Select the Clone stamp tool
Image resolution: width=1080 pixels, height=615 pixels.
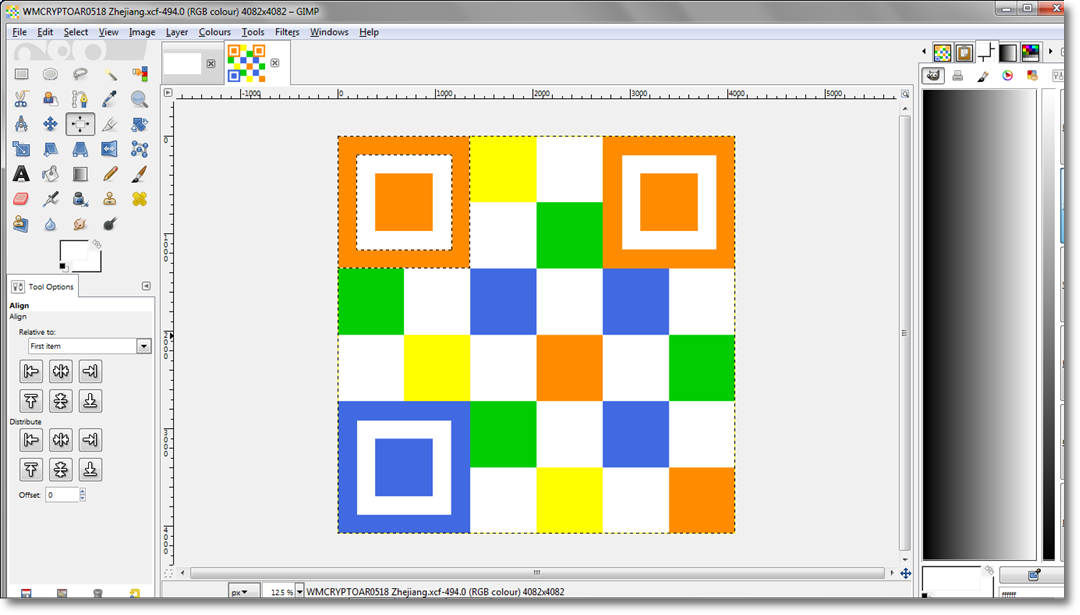click(110, 199)
